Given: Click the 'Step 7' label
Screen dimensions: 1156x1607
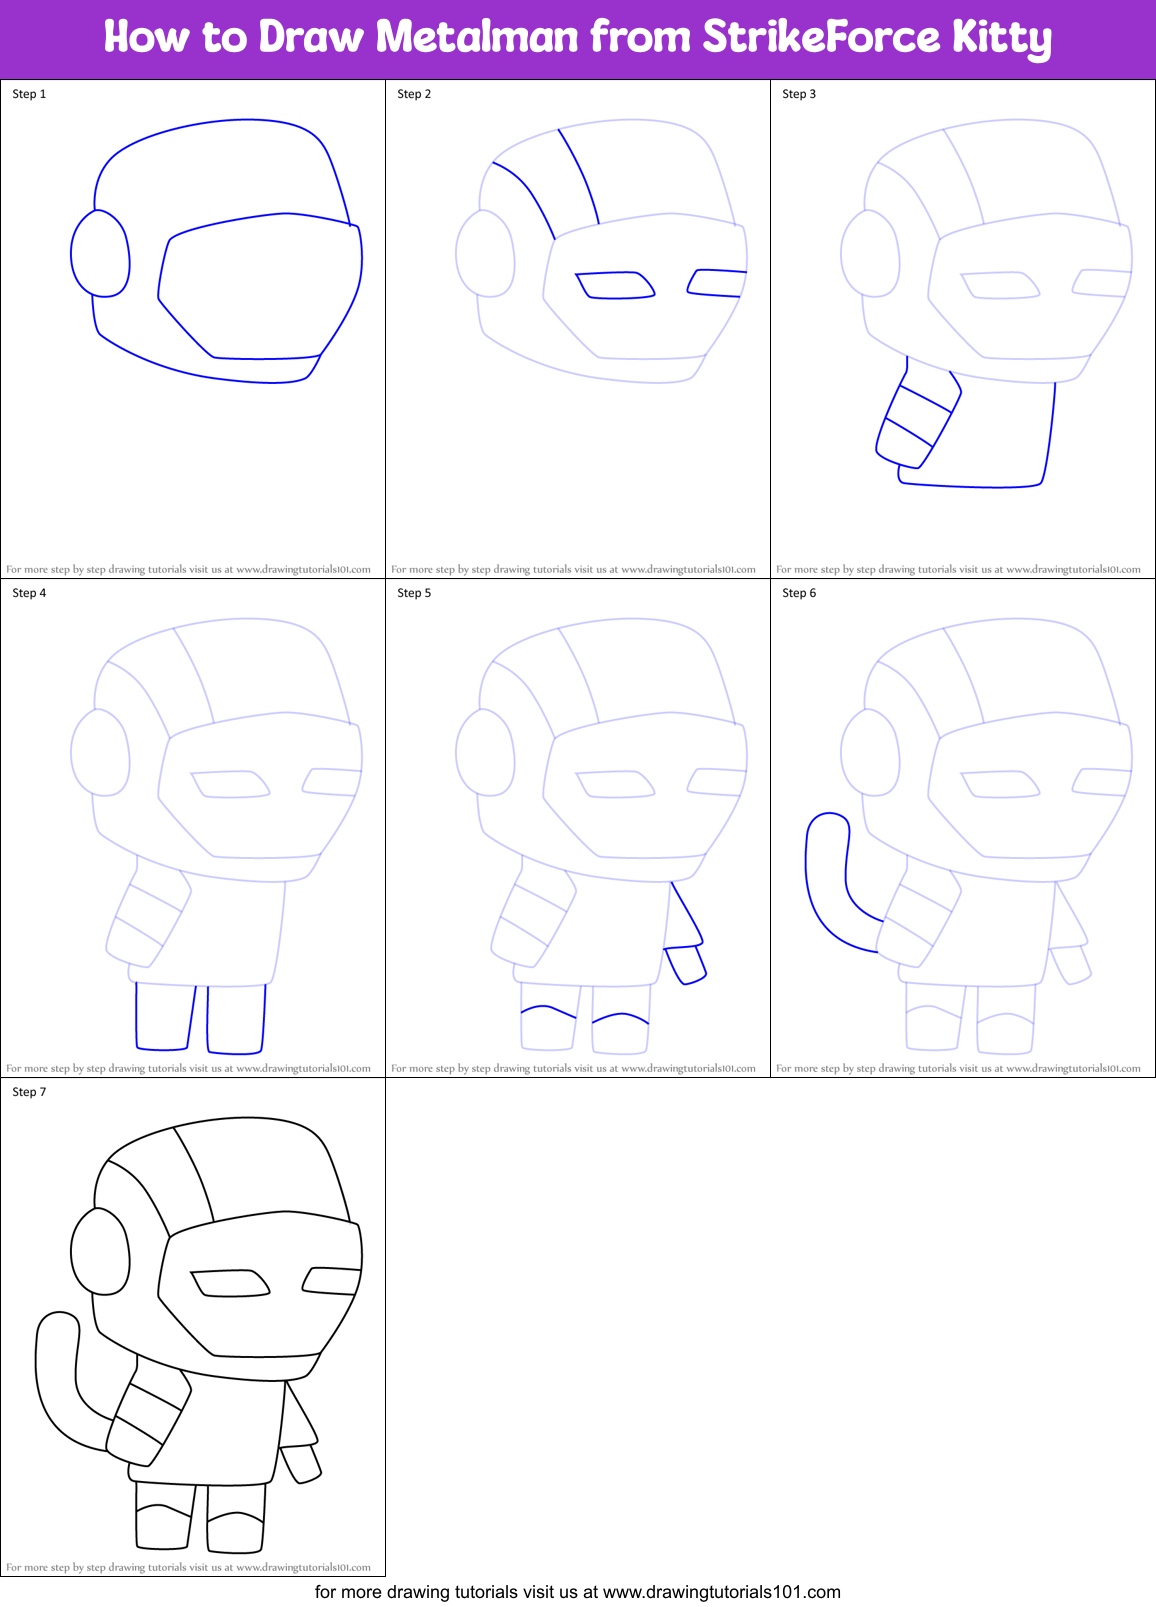Looking at the screenshot, I should pyautogui.click(x=29, y=1092).
